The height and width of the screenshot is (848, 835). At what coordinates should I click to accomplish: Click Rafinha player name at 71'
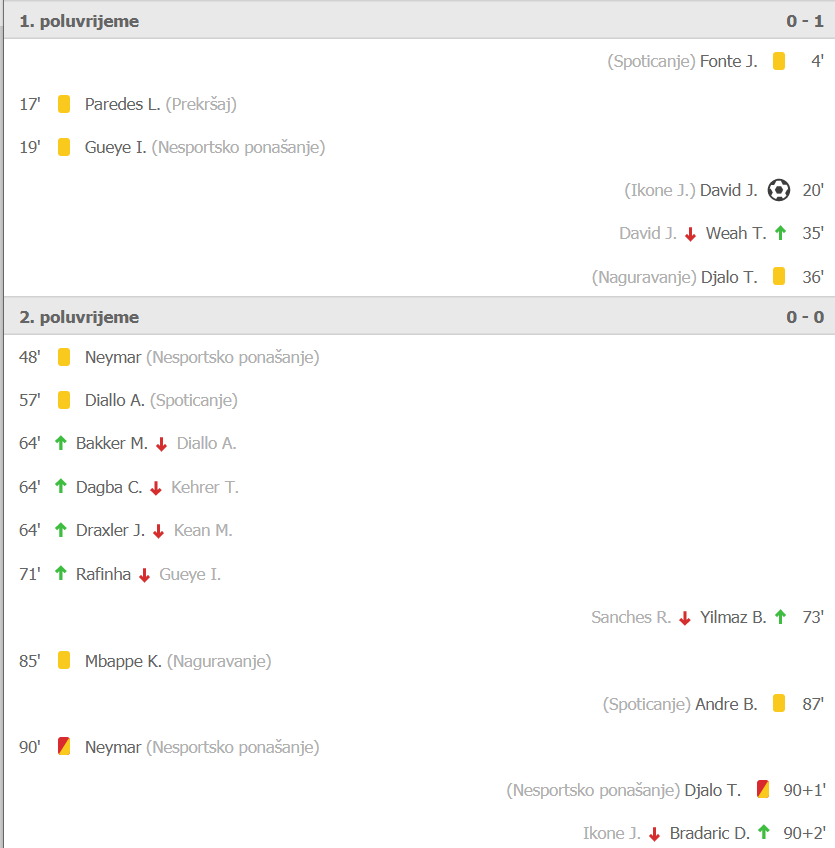(103, 574)
